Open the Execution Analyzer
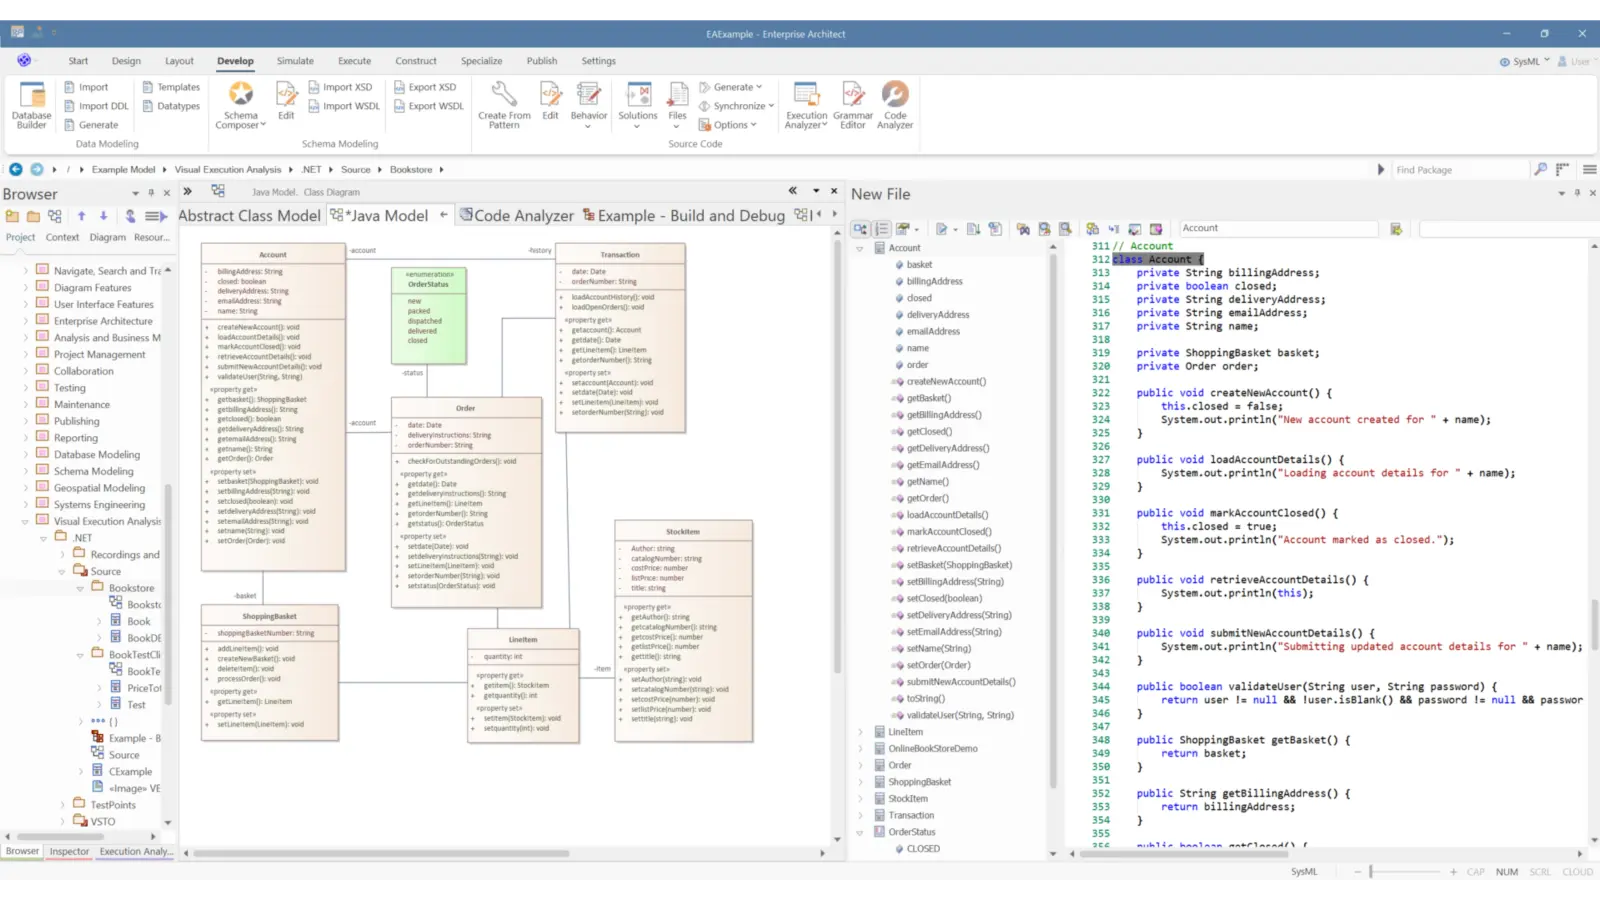 (x=805, y=105)
